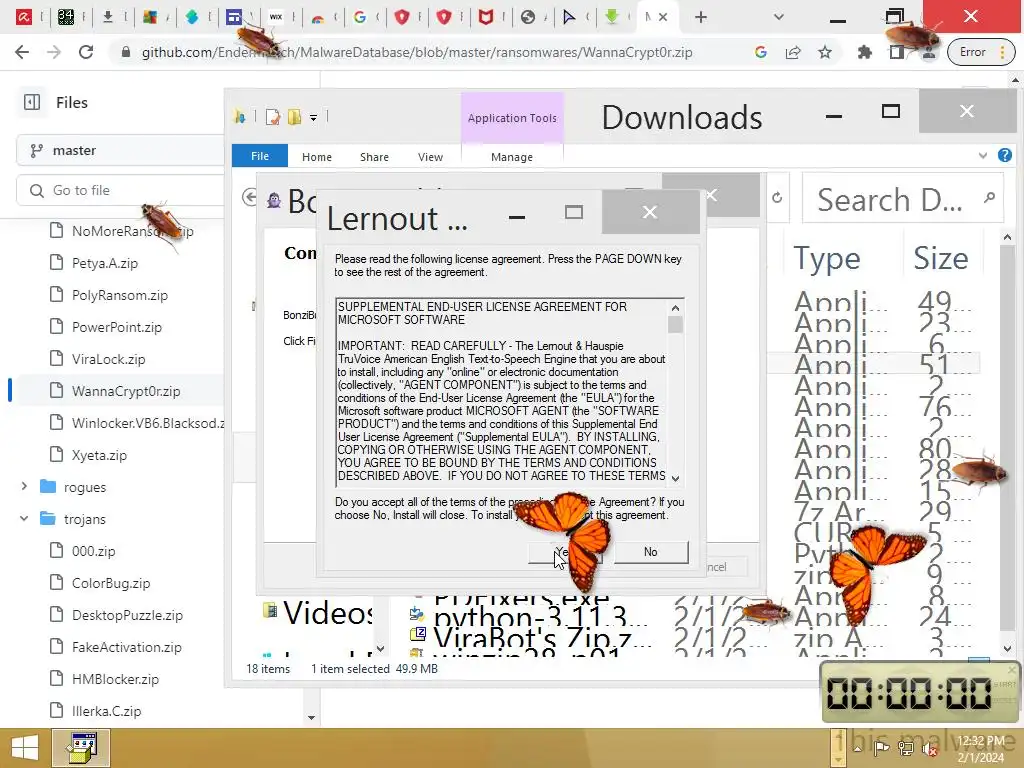
Task: Open PolyRansom.zip in the file tree
Action: pyautogui.click(x=120, y=295)
